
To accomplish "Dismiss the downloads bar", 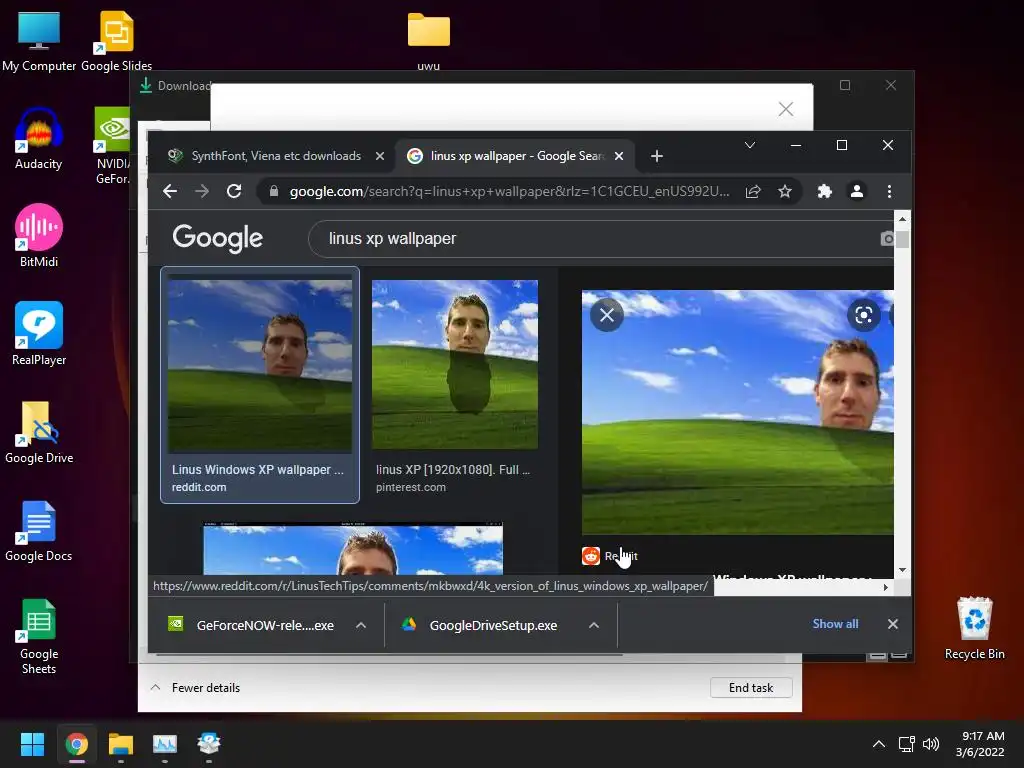I will 893,624.
